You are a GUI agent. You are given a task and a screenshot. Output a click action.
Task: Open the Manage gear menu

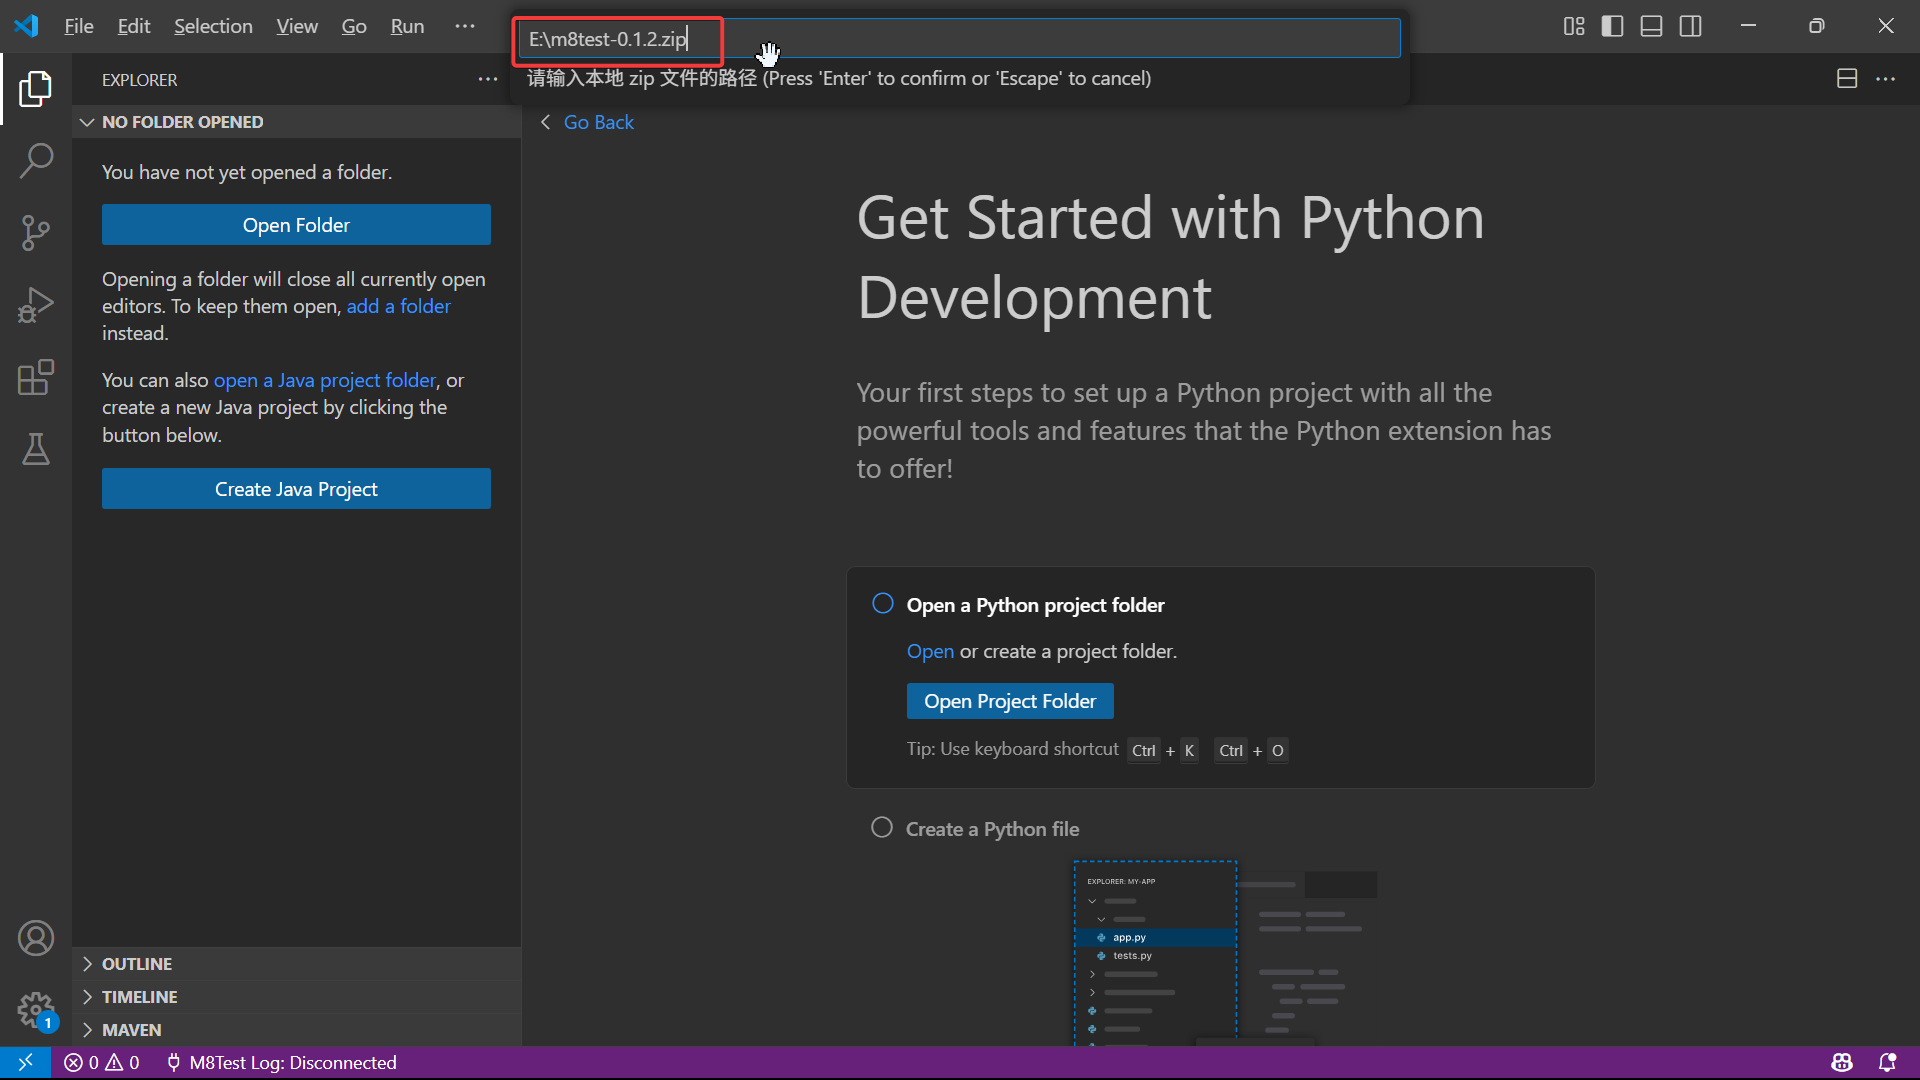pos(36,1010)
